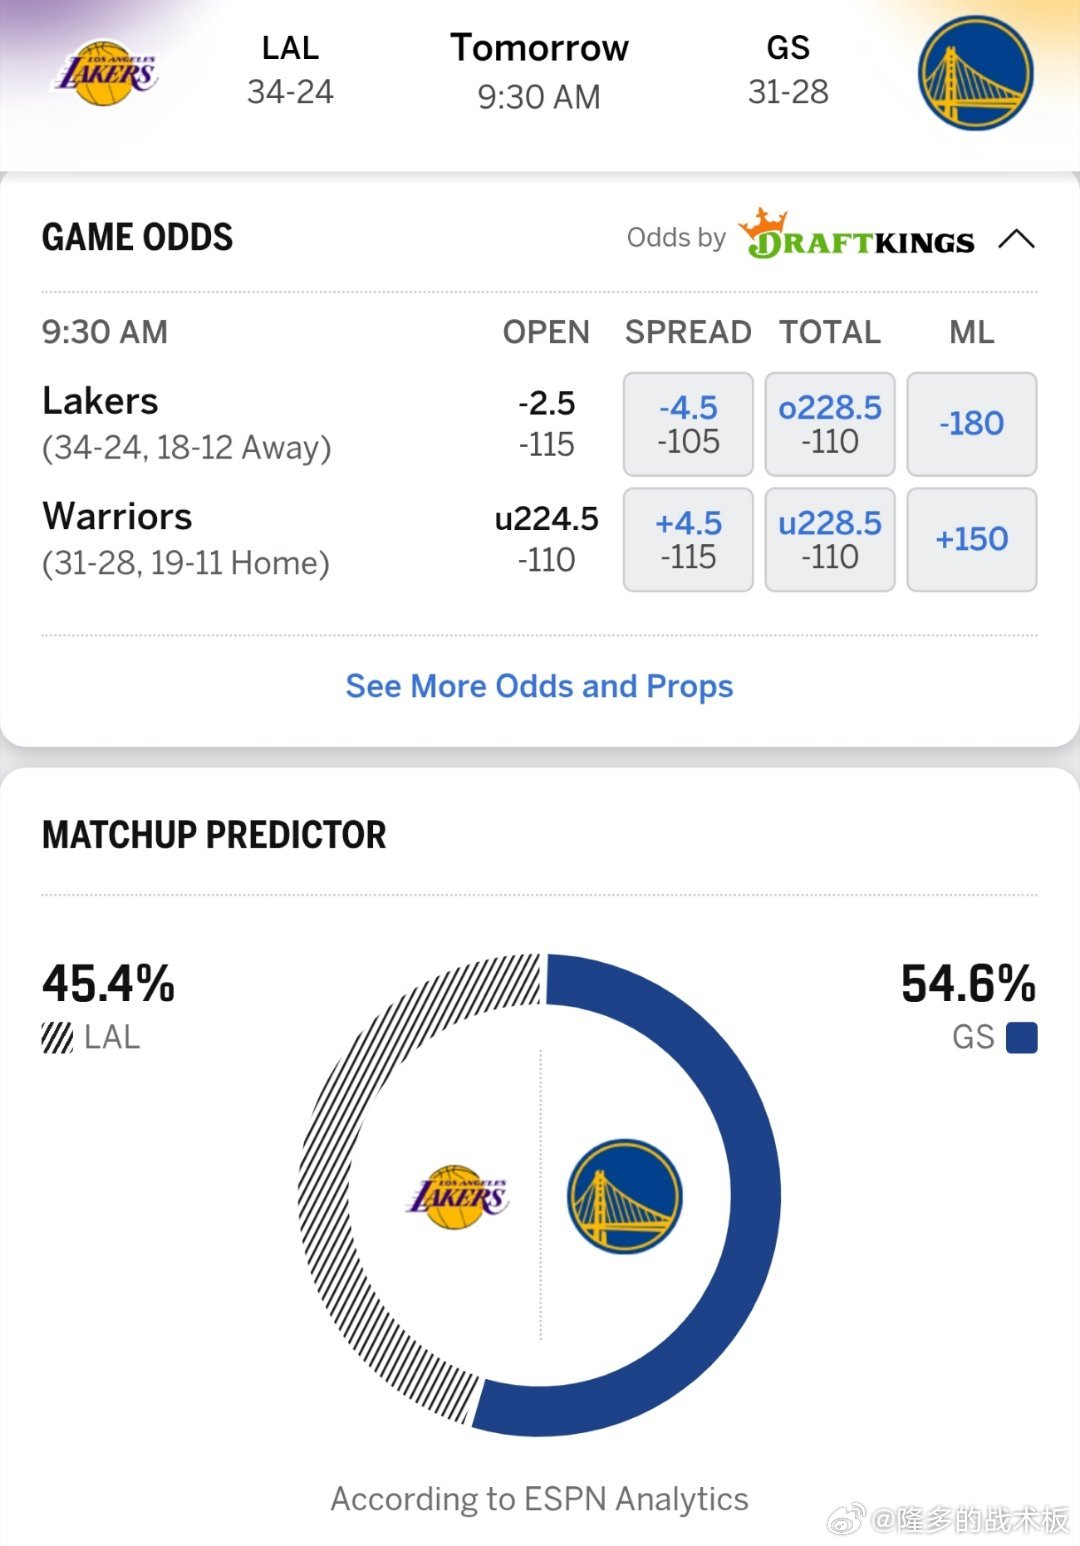Expand the Lakers -4.5 spread odds cell
1080x1546 pixels.
pos(687,424)
